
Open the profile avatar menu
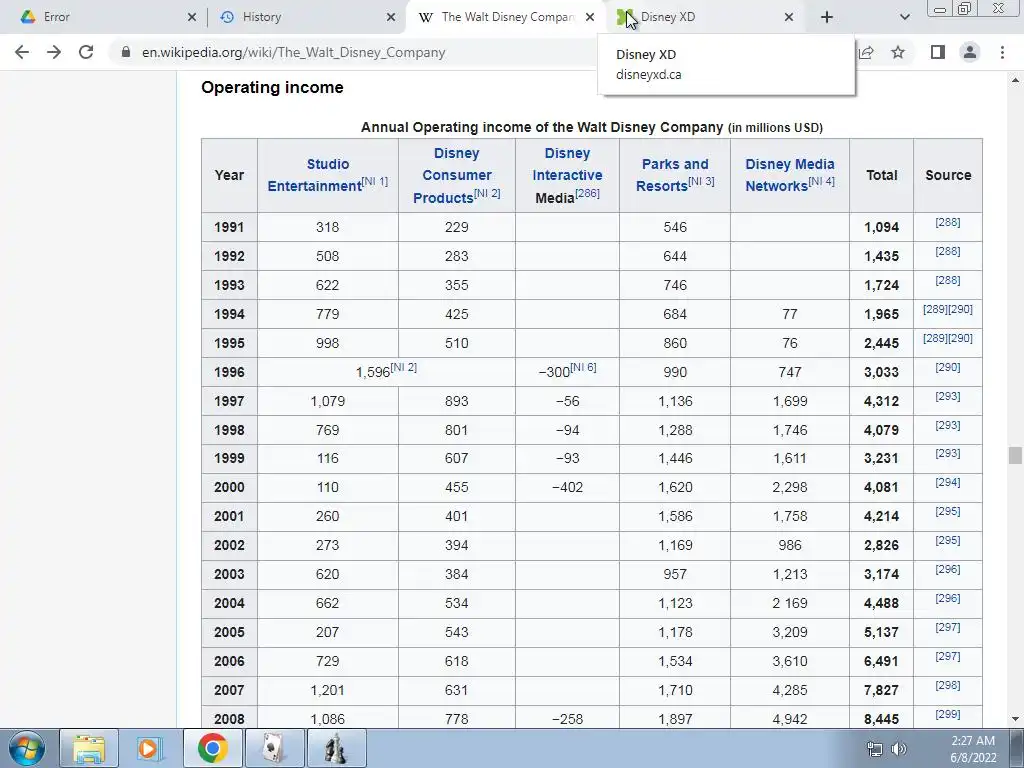[x=970, y=52]
